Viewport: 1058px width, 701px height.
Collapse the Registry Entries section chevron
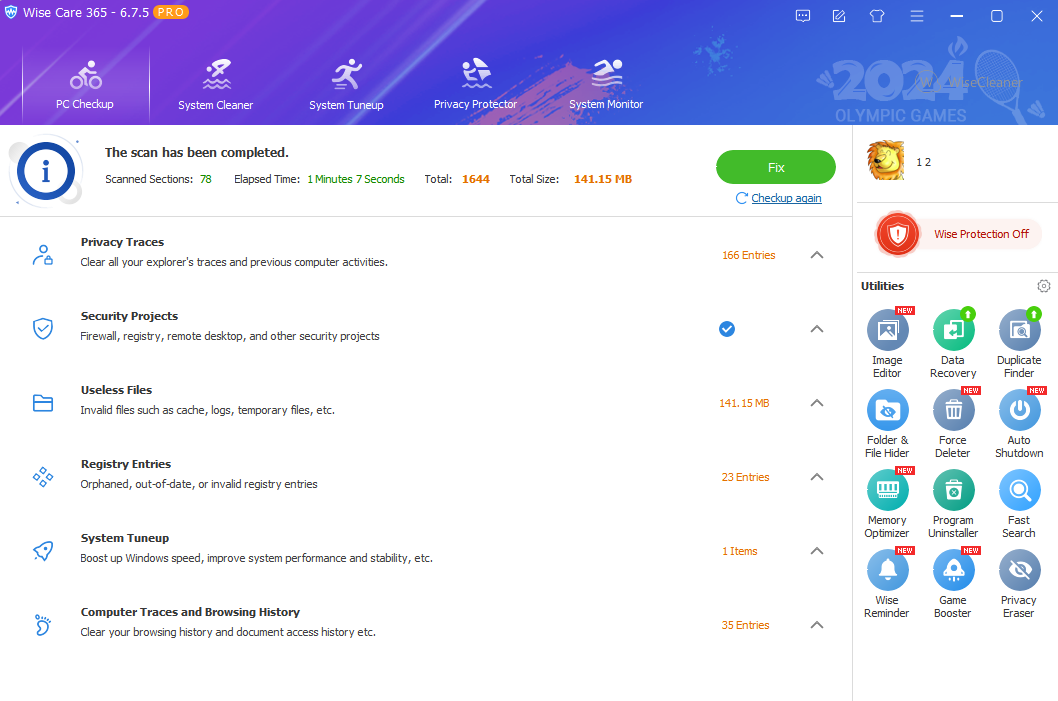pos(816,477)
